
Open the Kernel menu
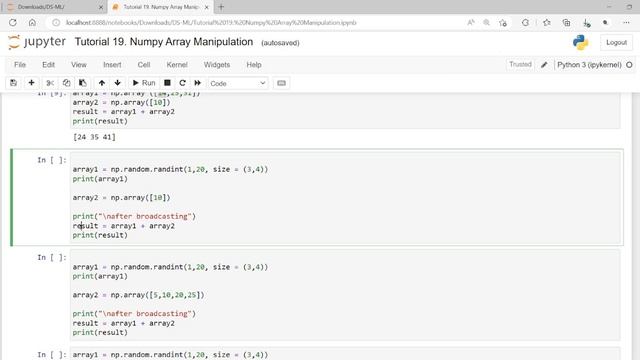pos(177,64)
